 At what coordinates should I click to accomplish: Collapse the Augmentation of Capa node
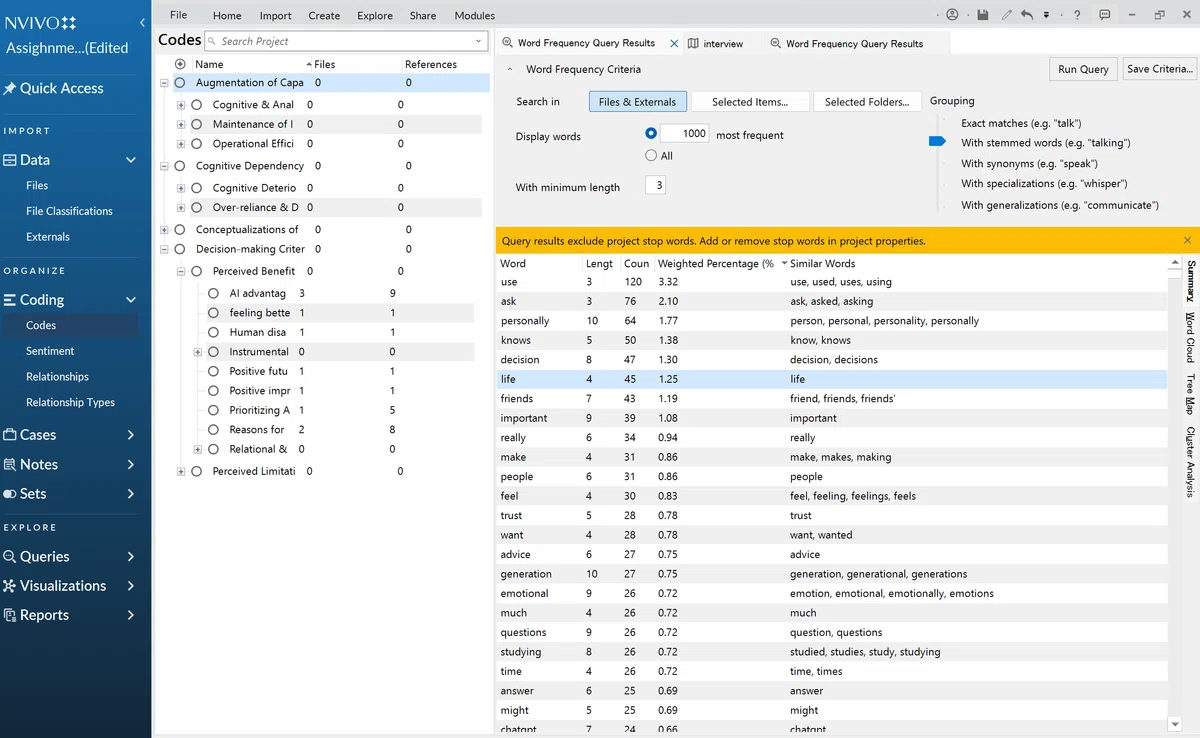click(164, 83)
